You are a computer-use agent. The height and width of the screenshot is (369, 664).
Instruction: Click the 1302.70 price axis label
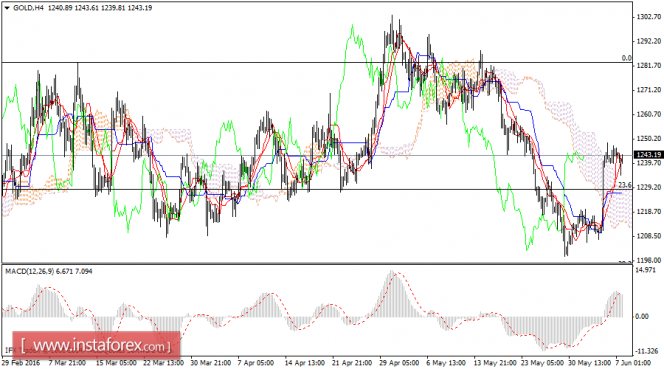(648, 17)
